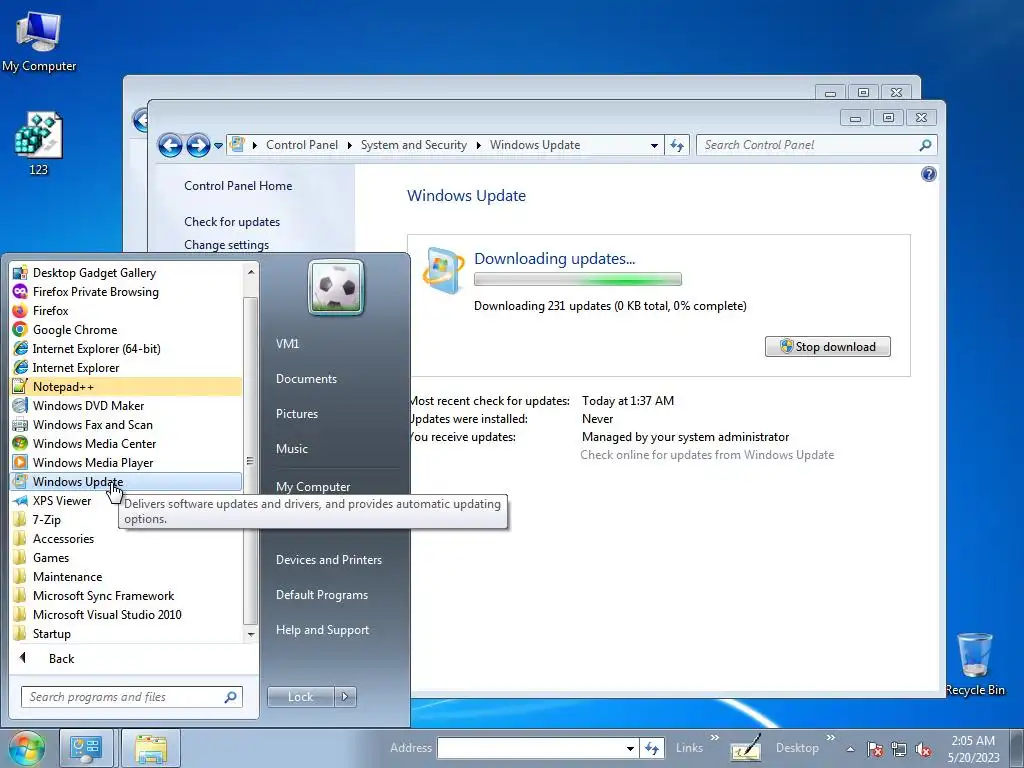Open the Windows Explorer taskbar icon

click(x=151, y=748)
